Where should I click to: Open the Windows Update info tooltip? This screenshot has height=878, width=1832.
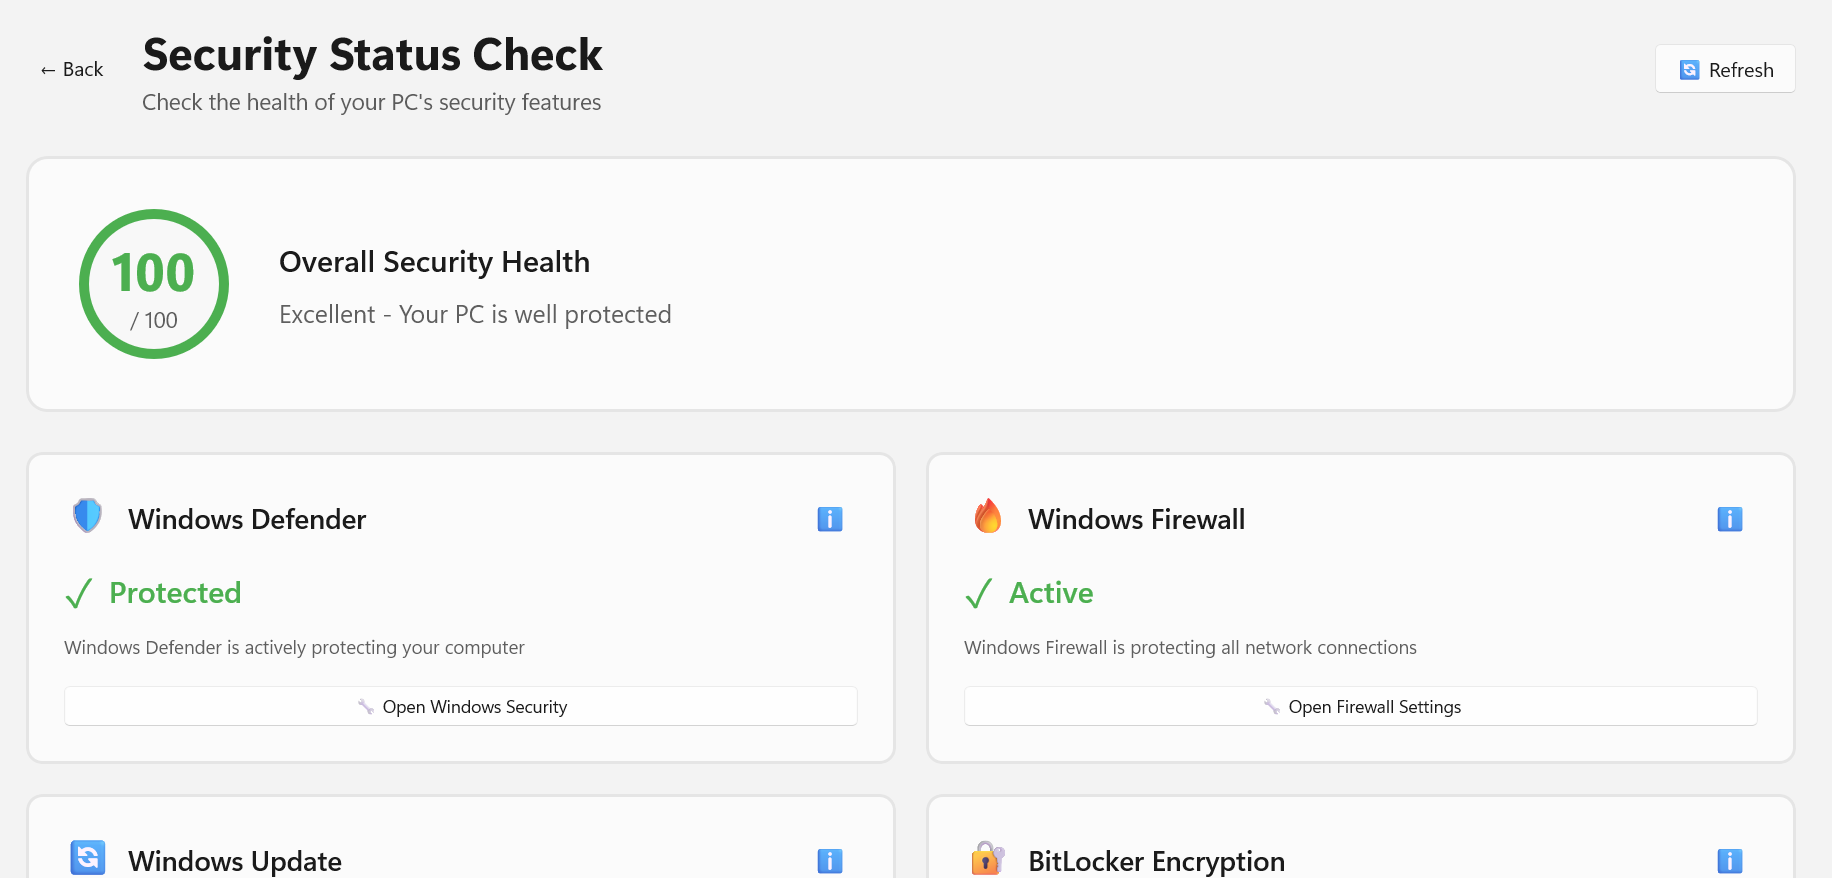click(x=830, y=860)
